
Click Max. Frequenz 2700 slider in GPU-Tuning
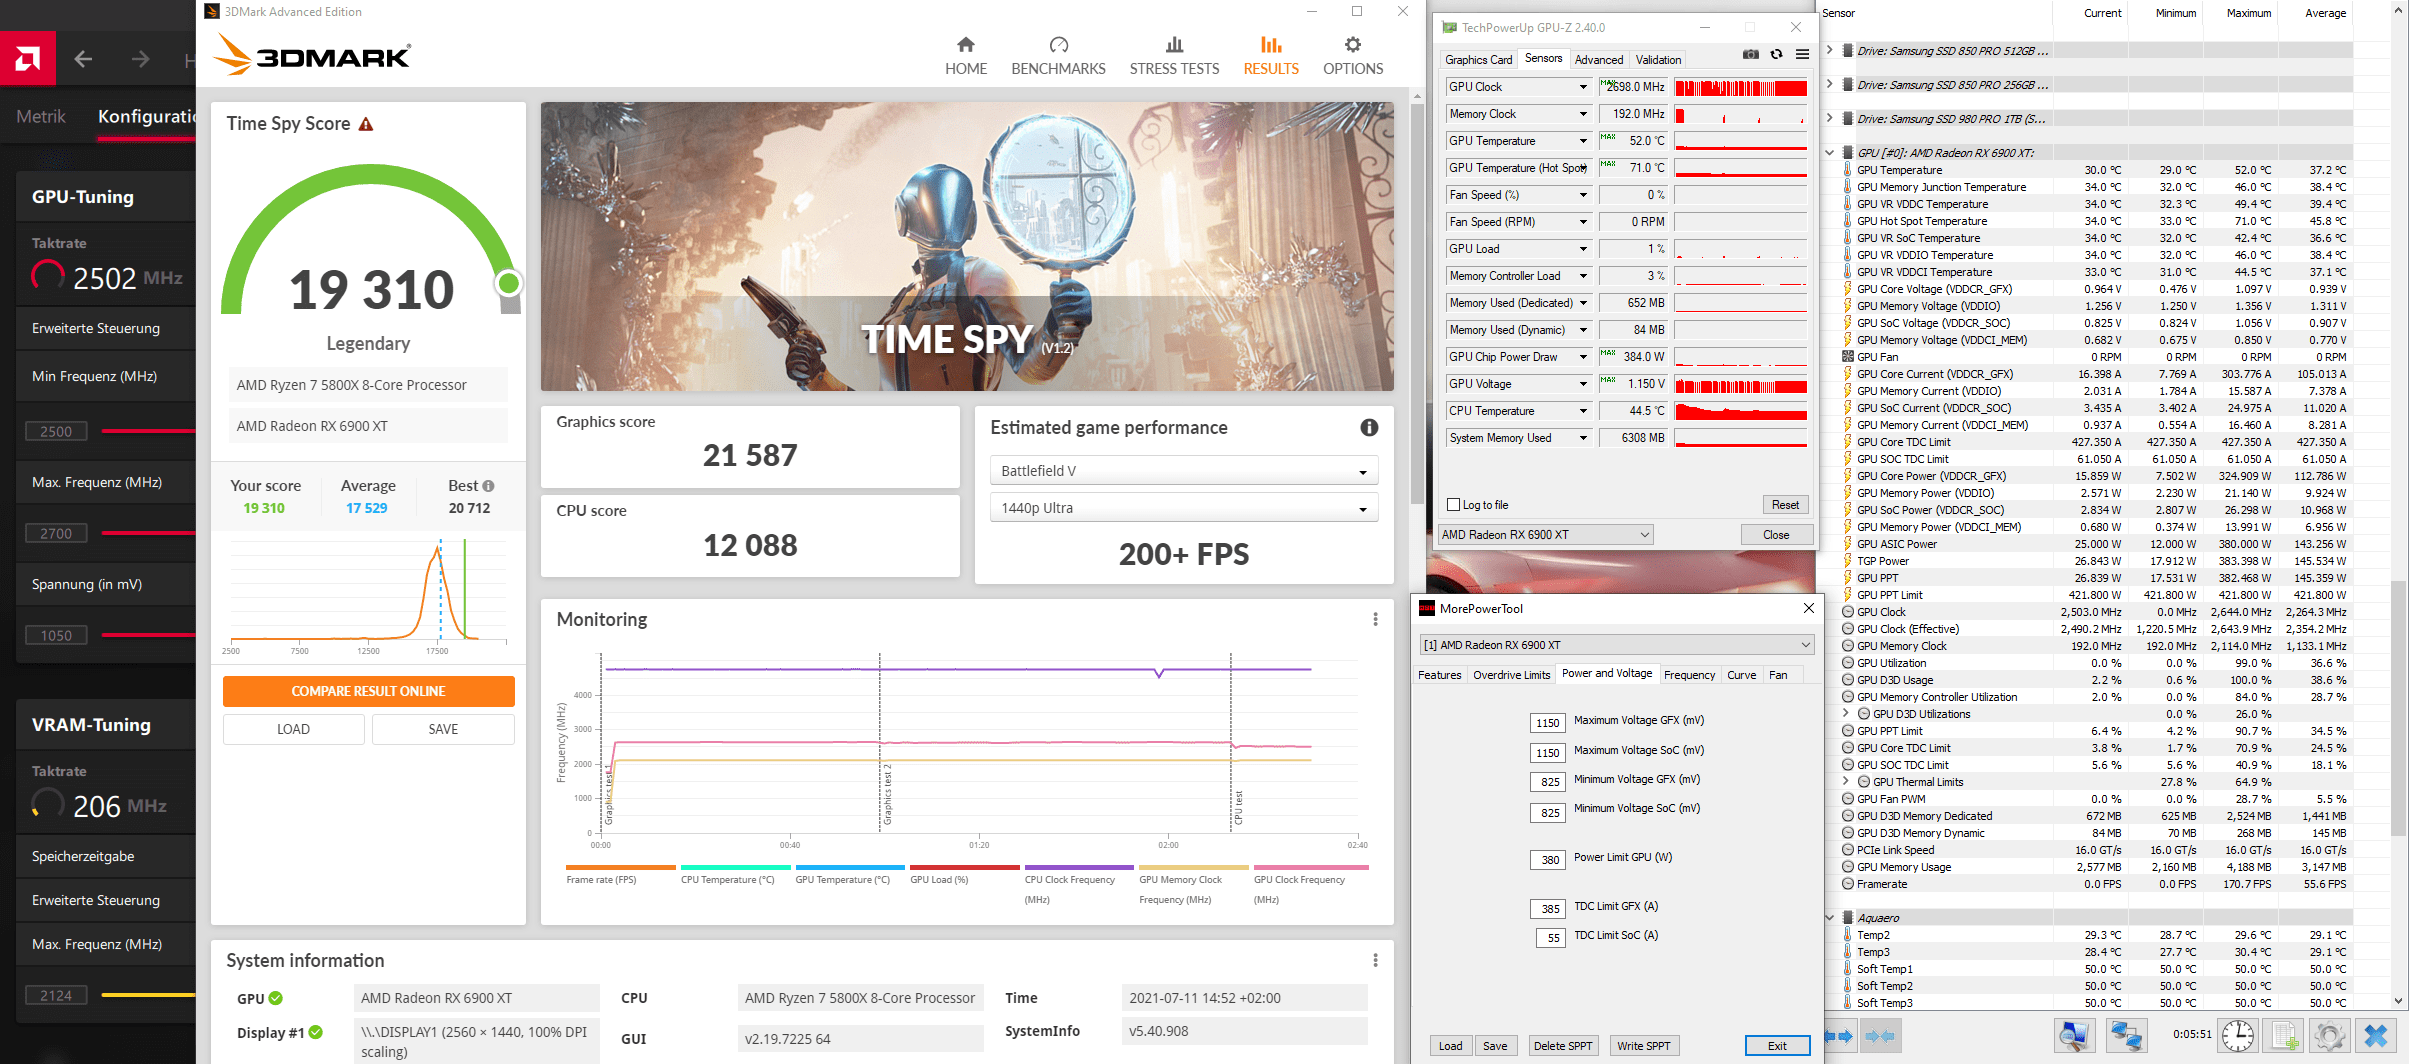(x=148, y=533)
